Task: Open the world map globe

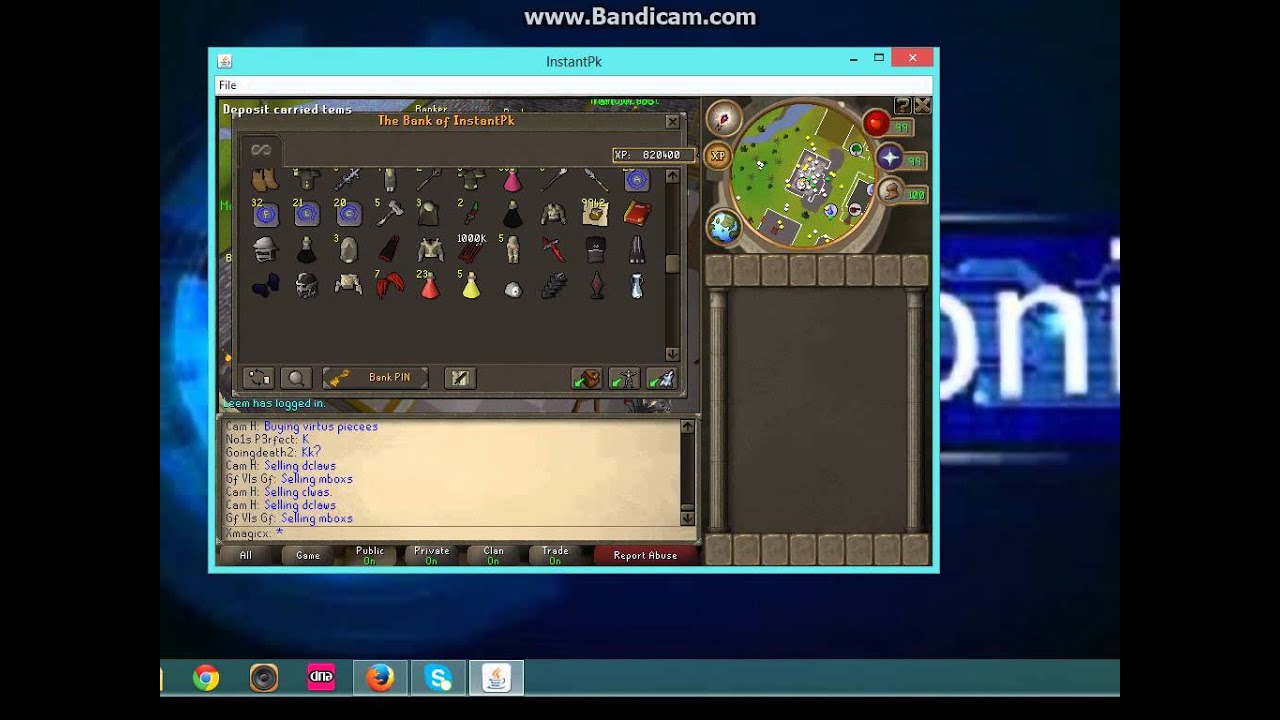Action: tap(725, 227)
